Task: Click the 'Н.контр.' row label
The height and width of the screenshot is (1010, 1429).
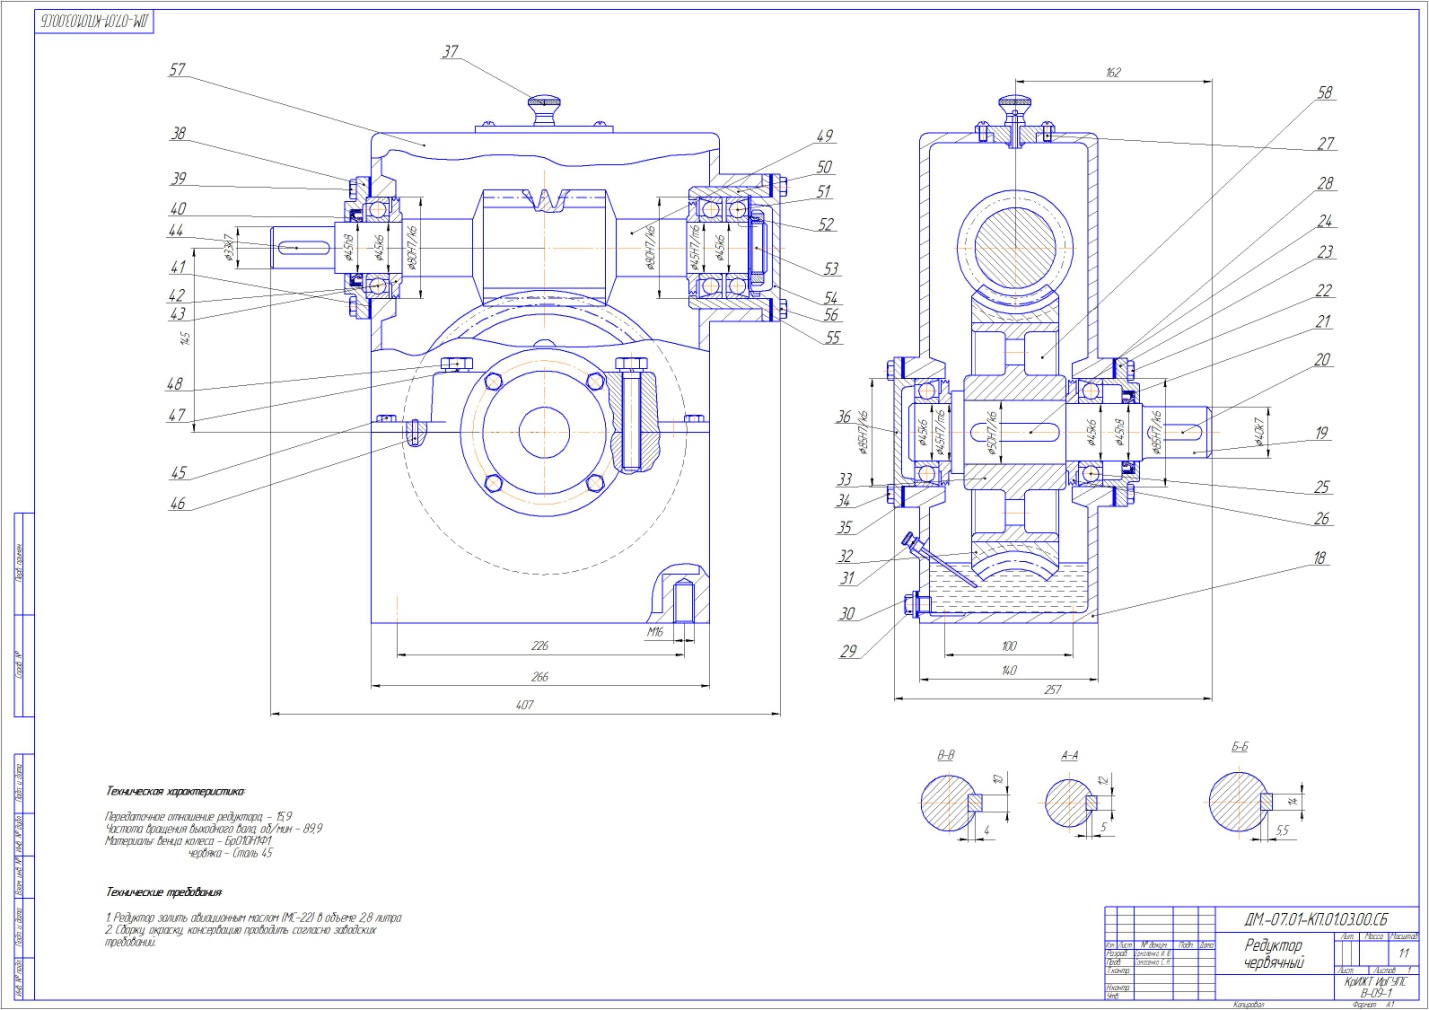Action: click(x=1117, y=988)
